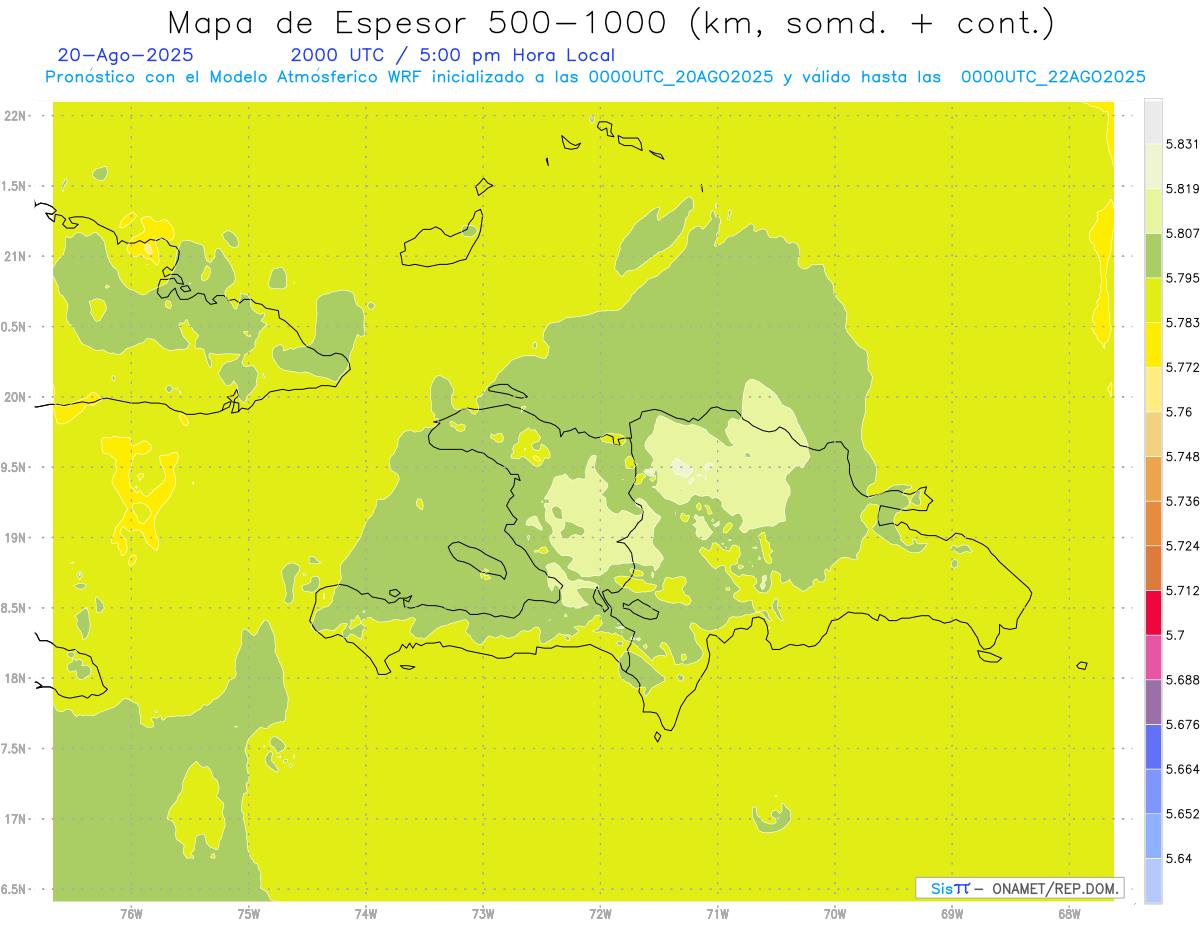Pick the red legend swatch between 5.712 and 5.7
Screen dimensions: 1200x927
pos(1153,613)
